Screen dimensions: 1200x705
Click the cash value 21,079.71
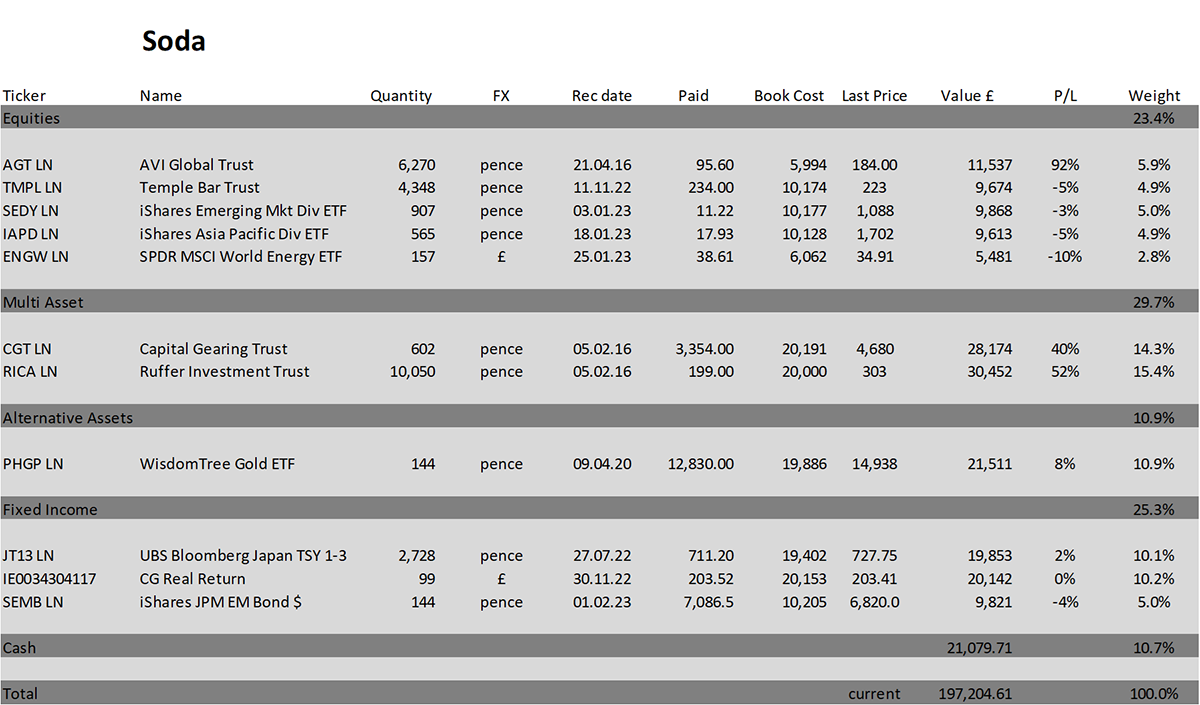pos(980,648)
